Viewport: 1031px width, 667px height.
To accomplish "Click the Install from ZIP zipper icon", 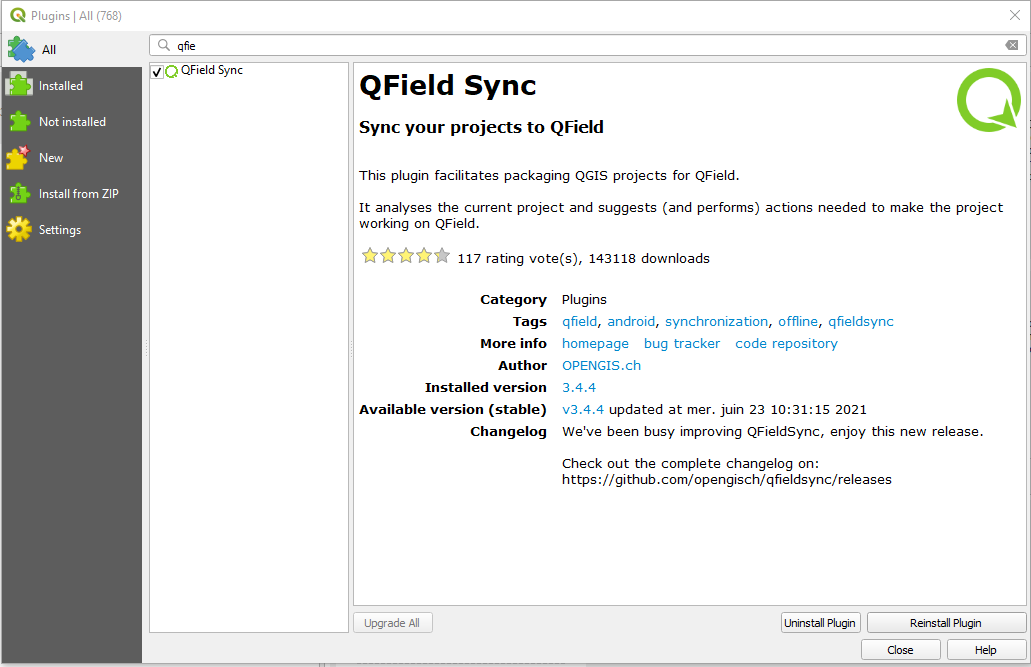I will 19,193.
